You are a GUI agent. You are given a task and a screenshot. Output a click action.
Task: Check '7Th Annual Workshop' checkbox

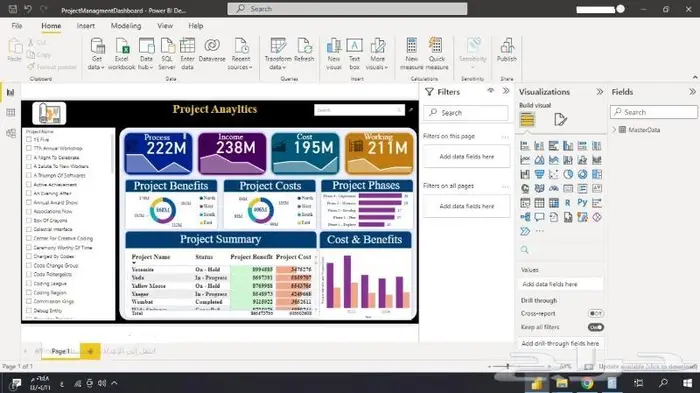pos(29,148)
